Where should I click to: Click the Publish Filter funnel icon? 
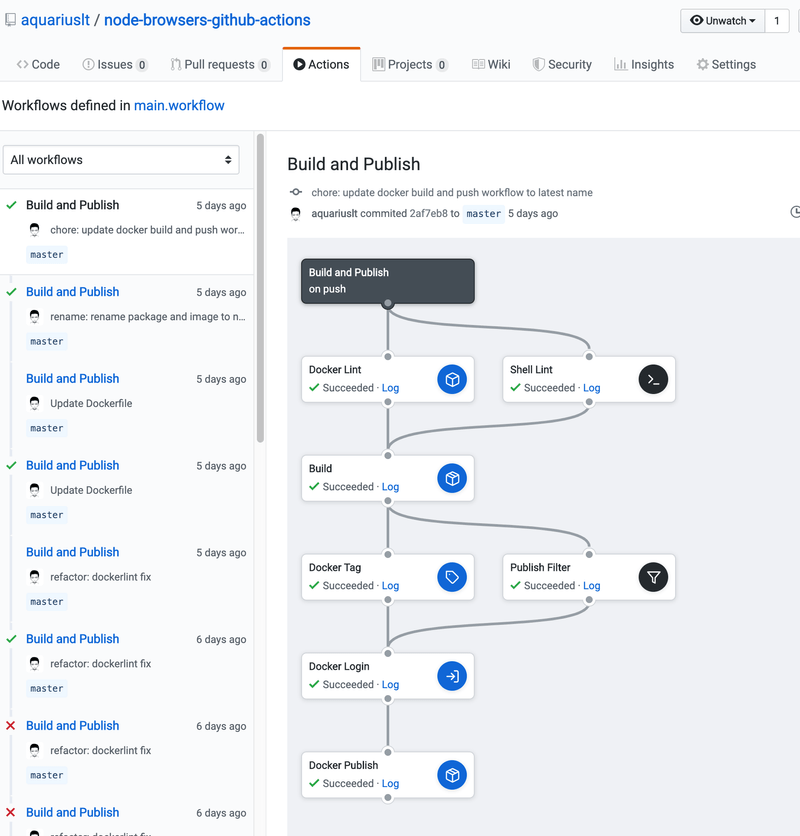click(x=653, y=577)
